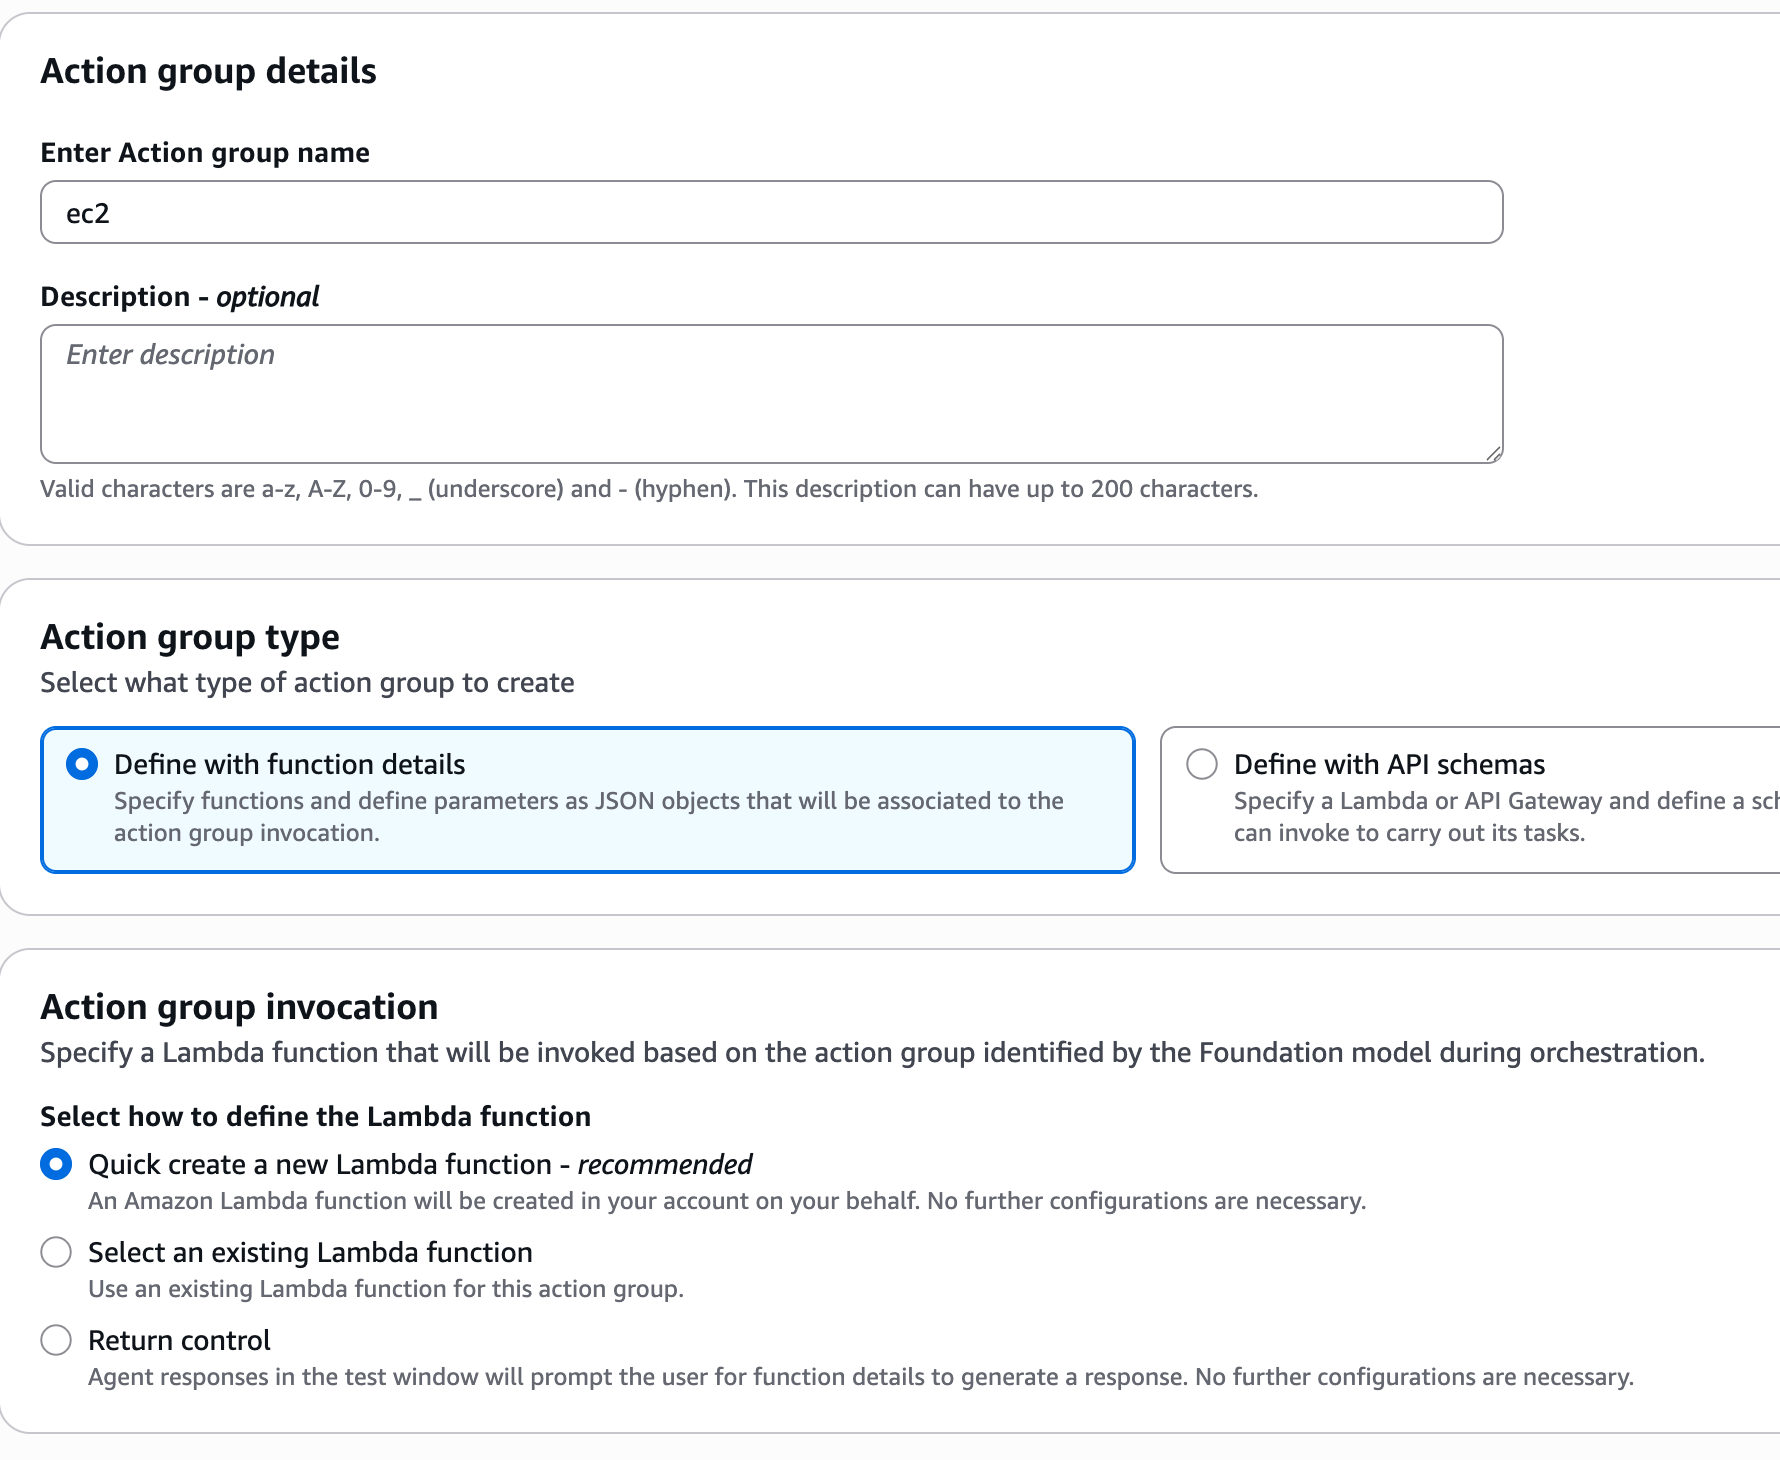1780x1460 pixels.
Task: Click the Action group name input field
Action: (x=770, y=212)
